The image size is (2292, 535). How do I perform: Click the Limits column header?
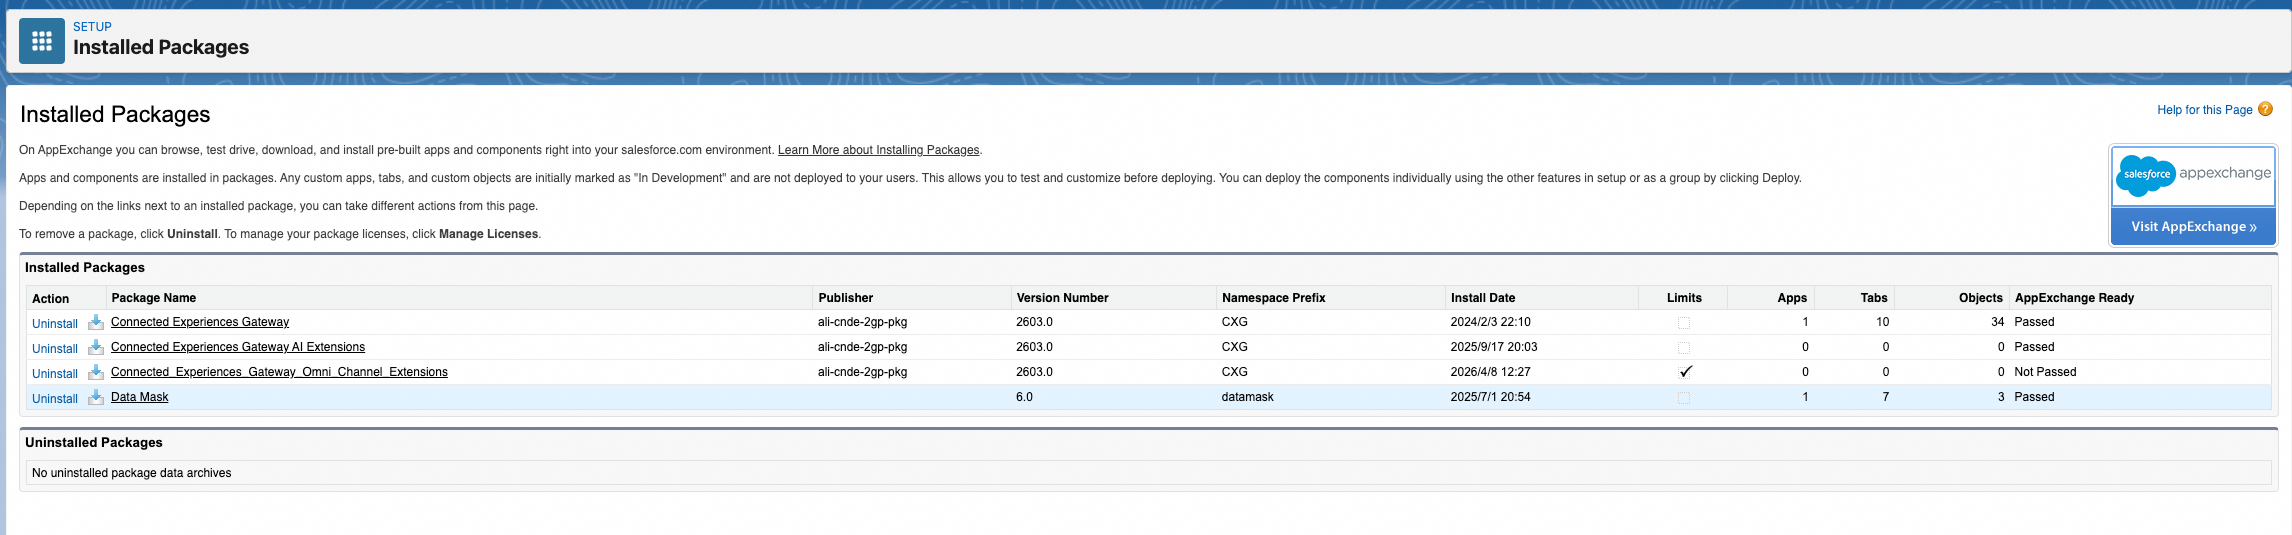(x=1684, y=298)
